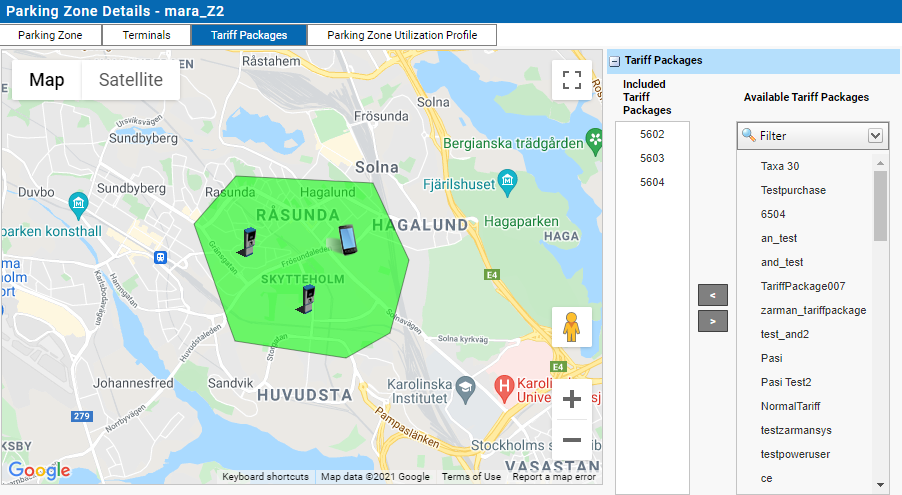The width and height of the screenshot is (902, 495).
Task: Move selected package to included list (<)
Action: pos(713,295)
